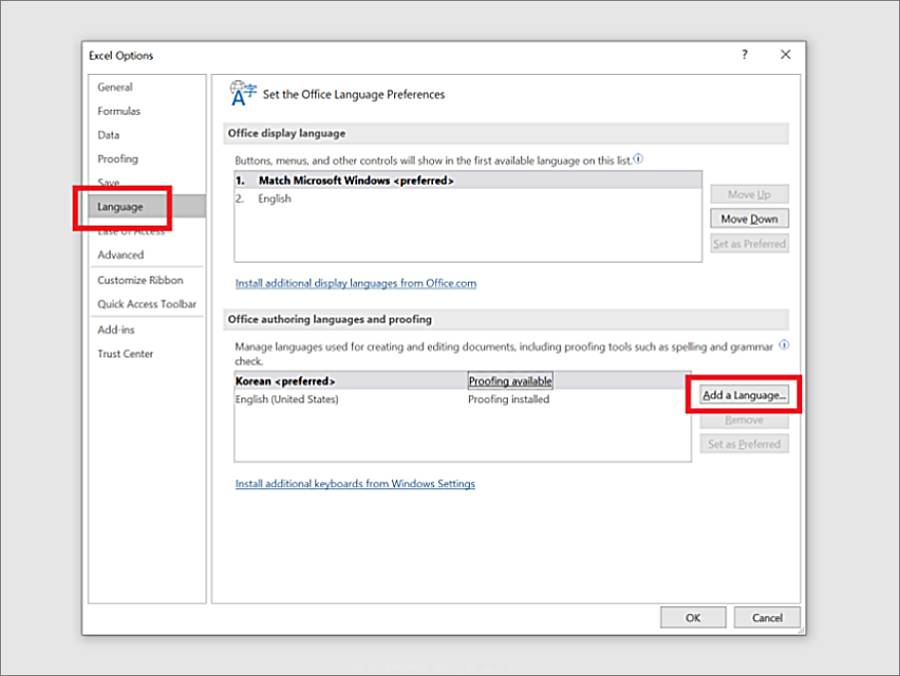Viewport: 900px width, 676px height.
Task: Open the Formulas options category
Action: click(x=119, y=111)
